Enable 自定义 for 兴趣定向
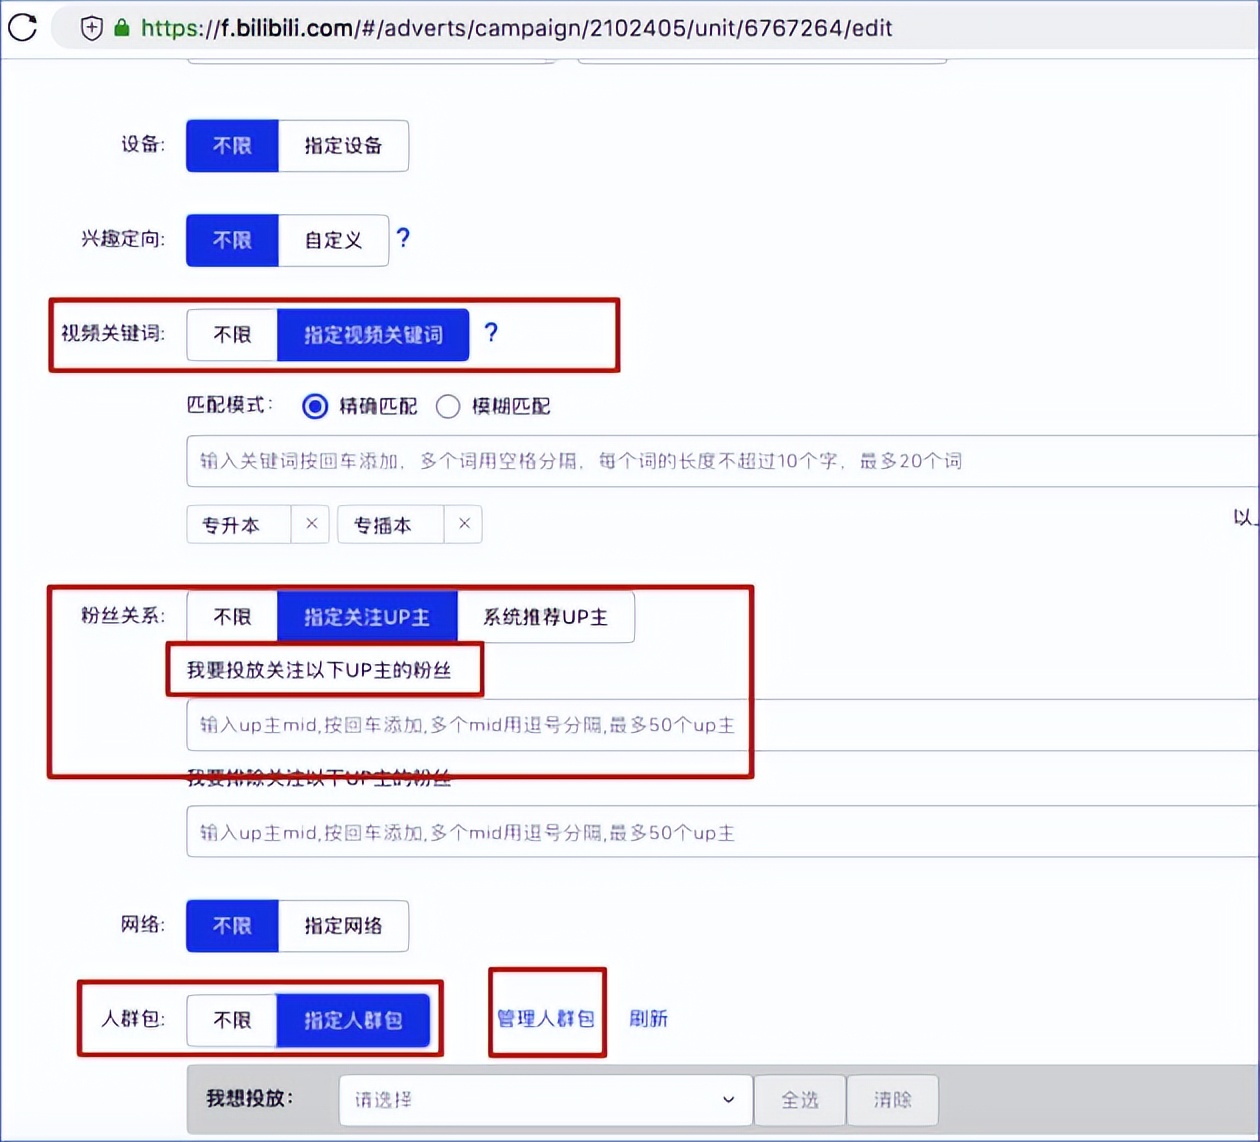Viewport: 1260px width, 1142px height. [334, 240]
